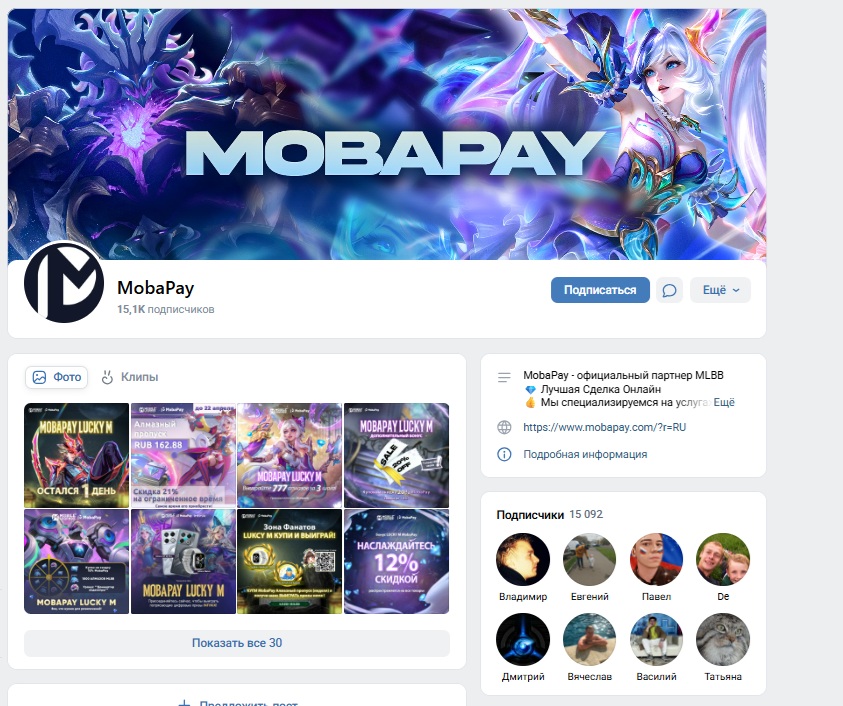Open Подробная информация details
This screenshot has height=706, width=843.
coord(585,454)
